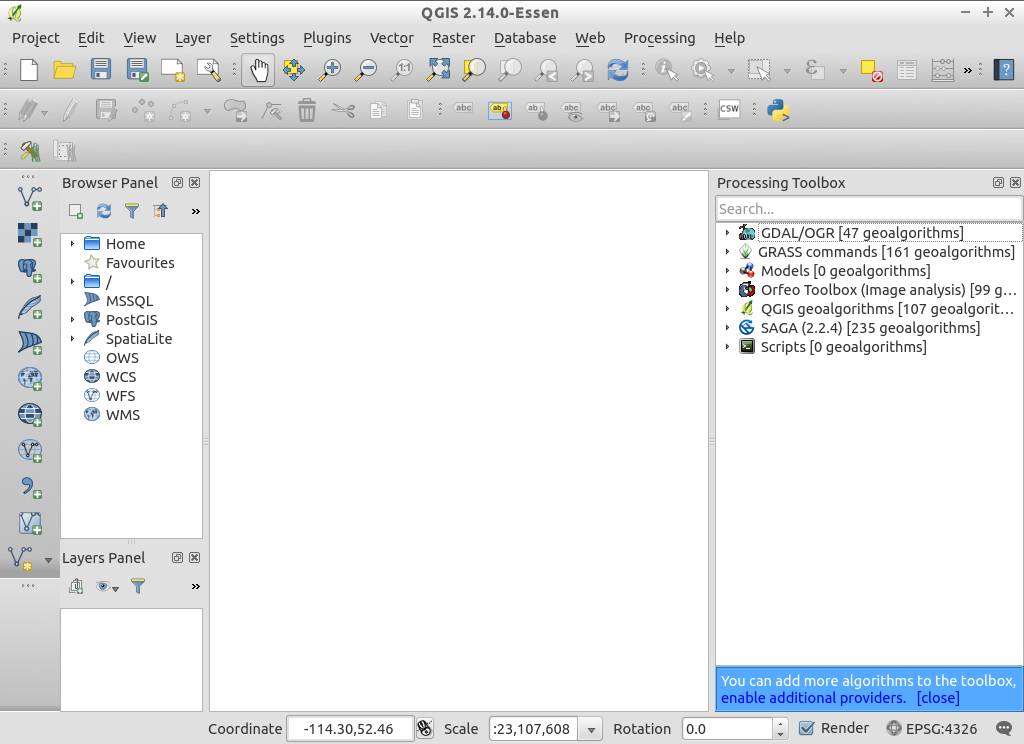Expand GRASS commands group
This screenshot has height=744, width=1024.
coord(728,251)
